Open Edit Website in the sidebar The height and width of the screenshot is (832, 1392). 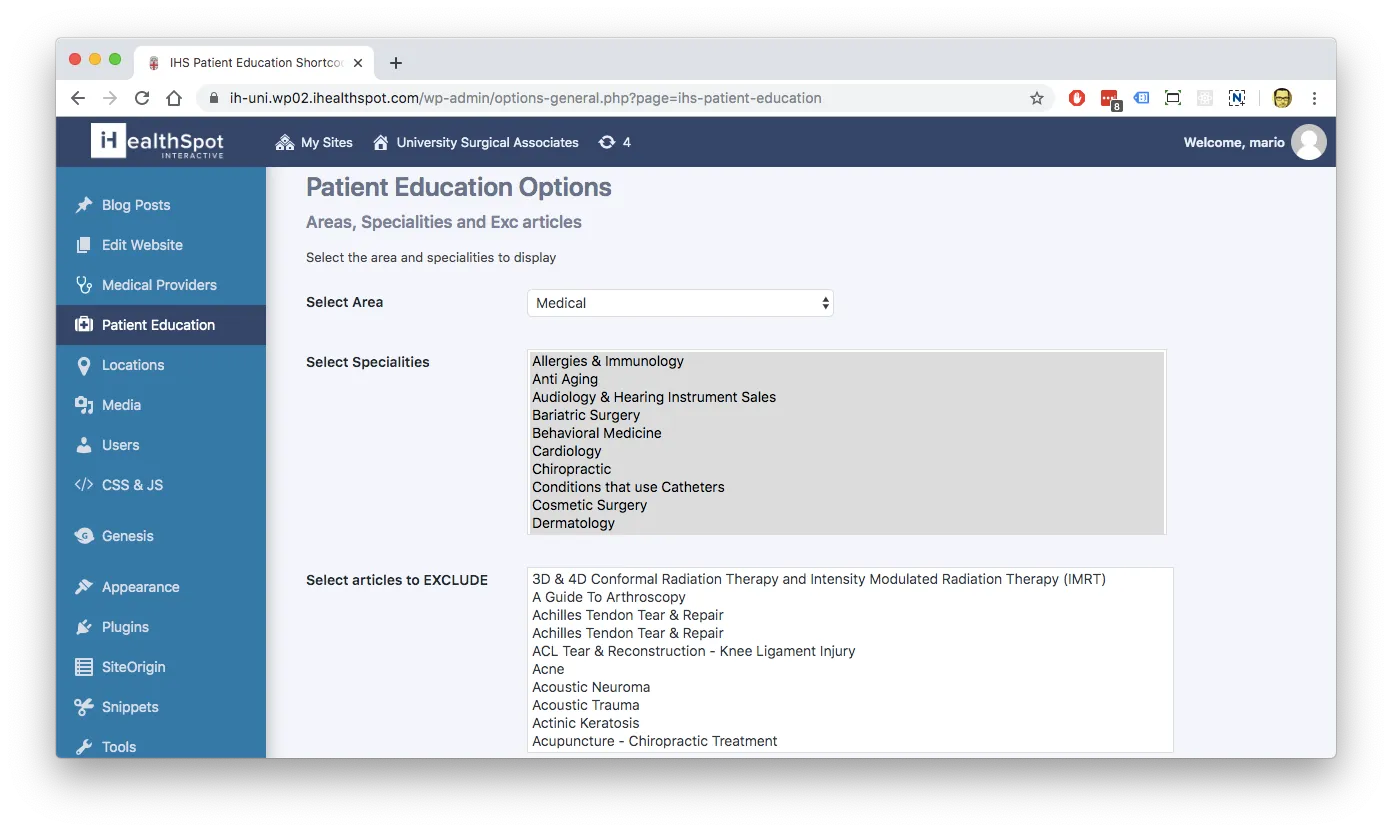pyautogui.click(x=161, y=245)
